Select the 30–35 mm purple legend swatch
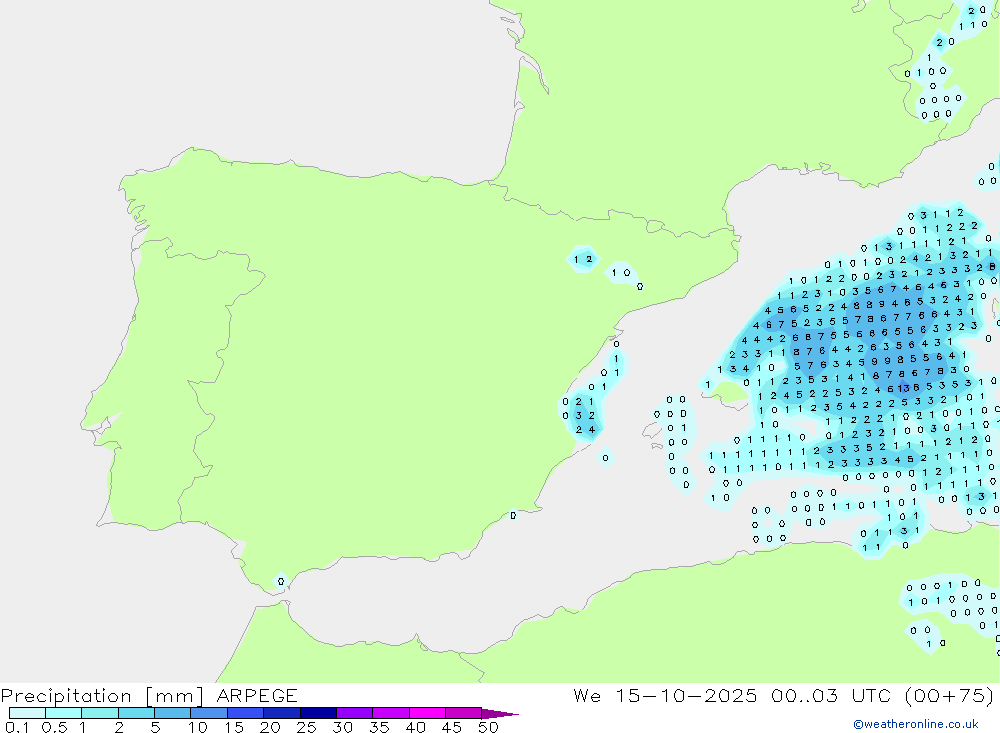 click(x=354, y=713)
